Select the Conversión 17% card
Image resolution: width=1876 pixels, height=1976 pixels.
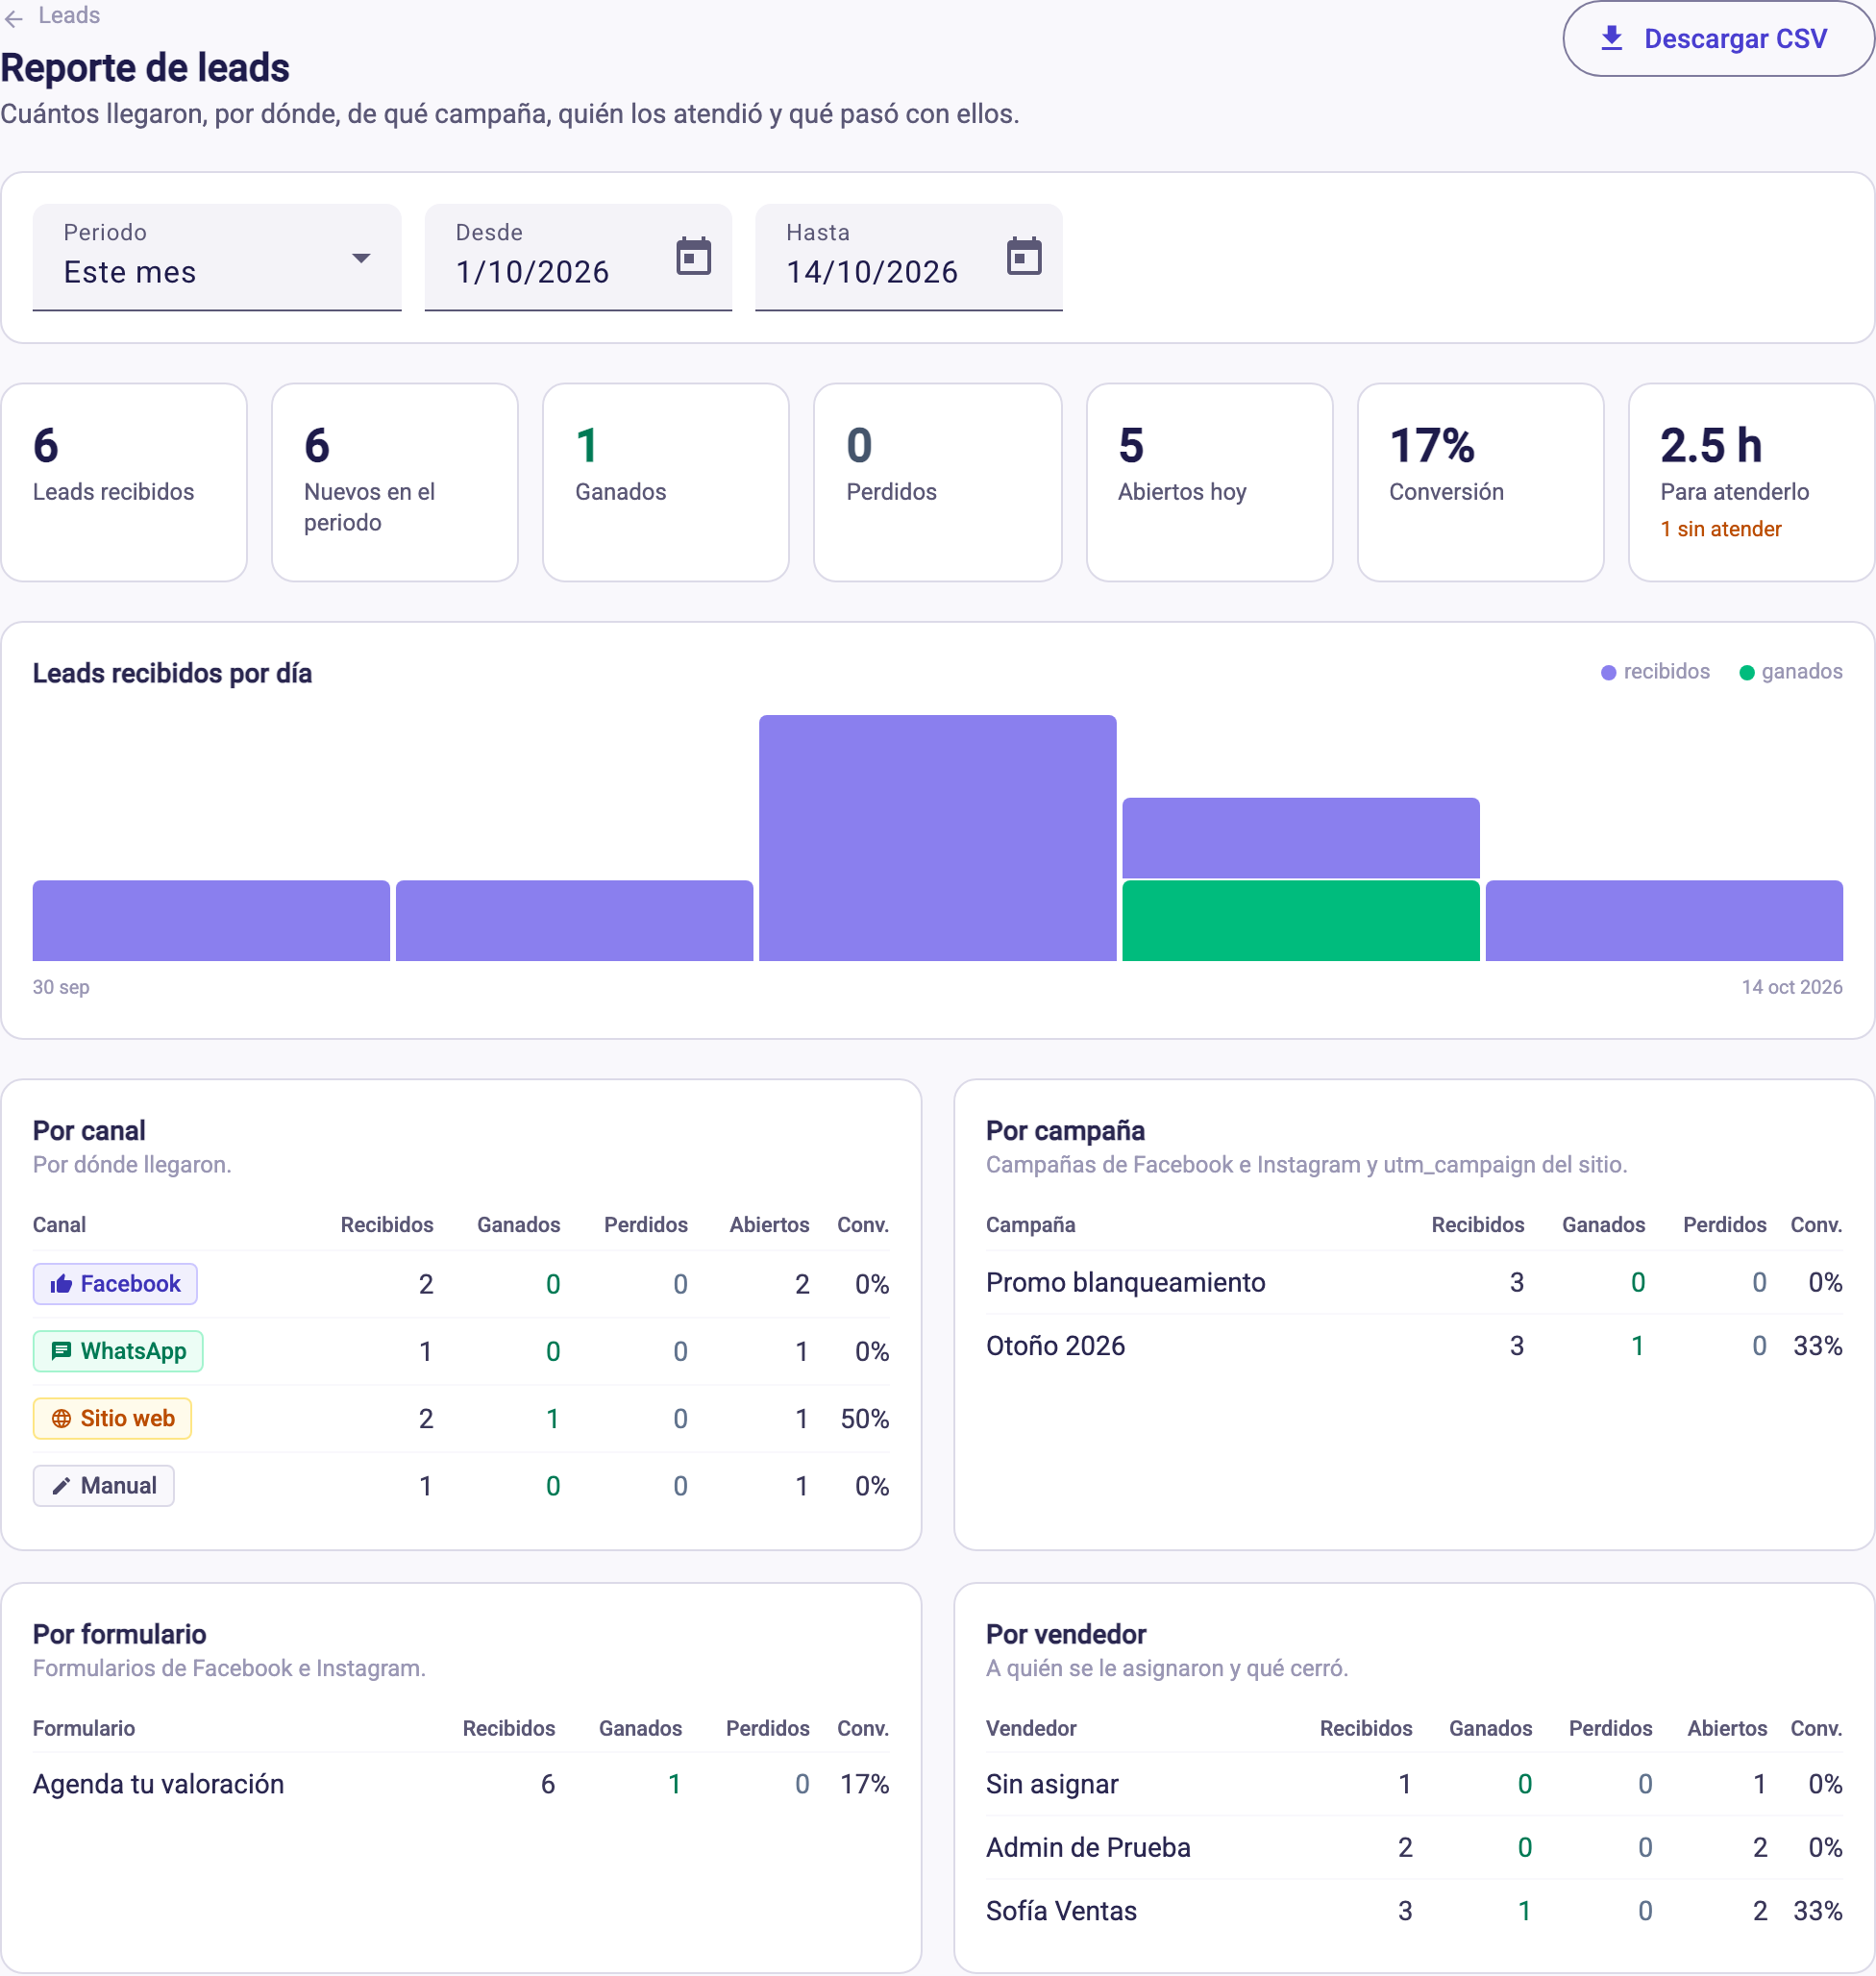pos(1480,482)
